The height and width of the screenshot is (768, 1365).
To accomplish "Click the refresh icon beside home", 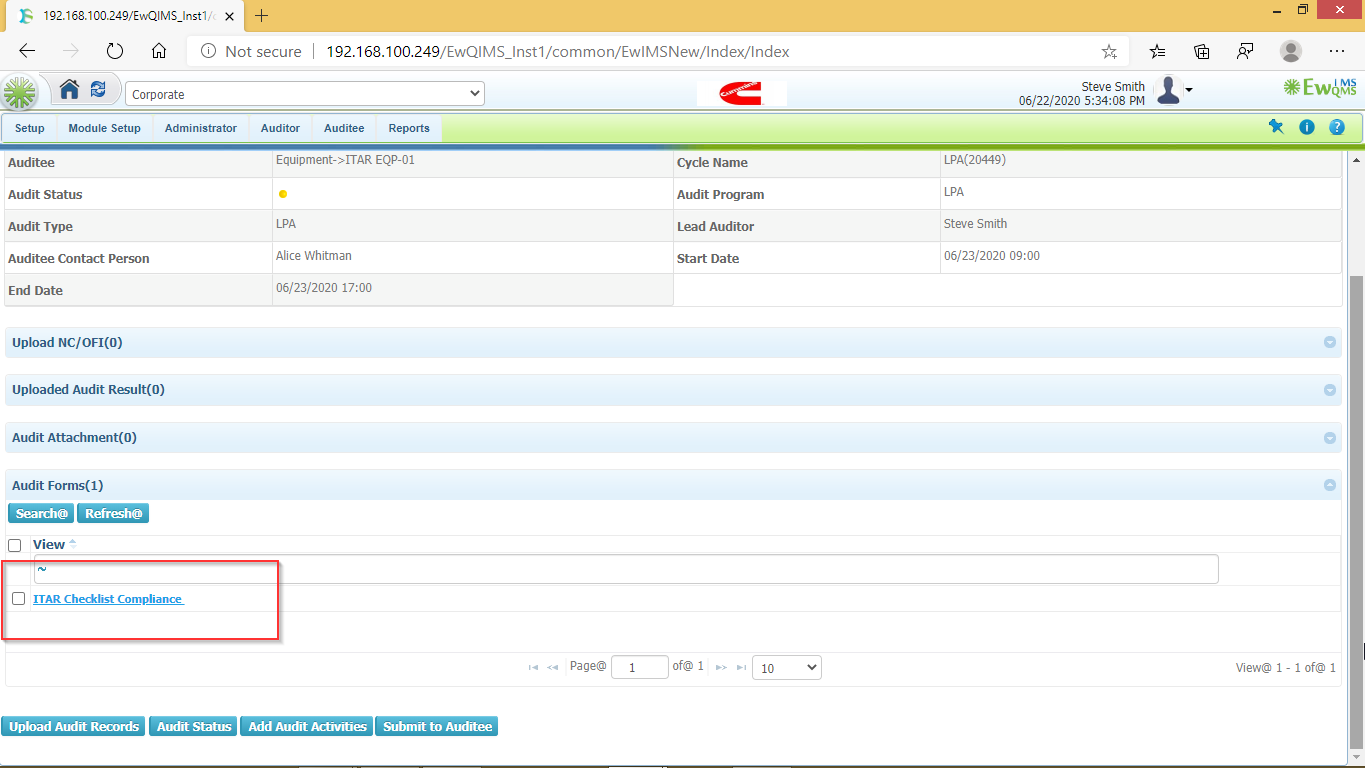I will pos(98,90).
